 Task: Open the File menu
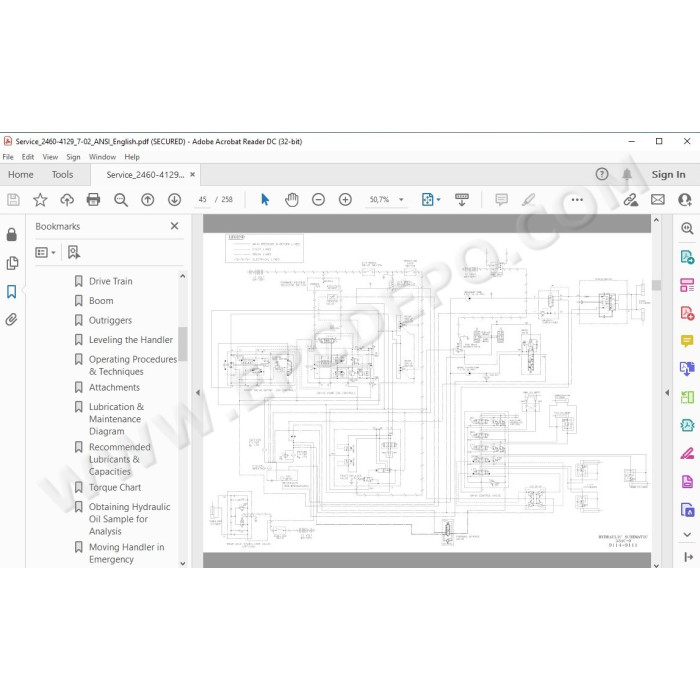tap(8, 157)
